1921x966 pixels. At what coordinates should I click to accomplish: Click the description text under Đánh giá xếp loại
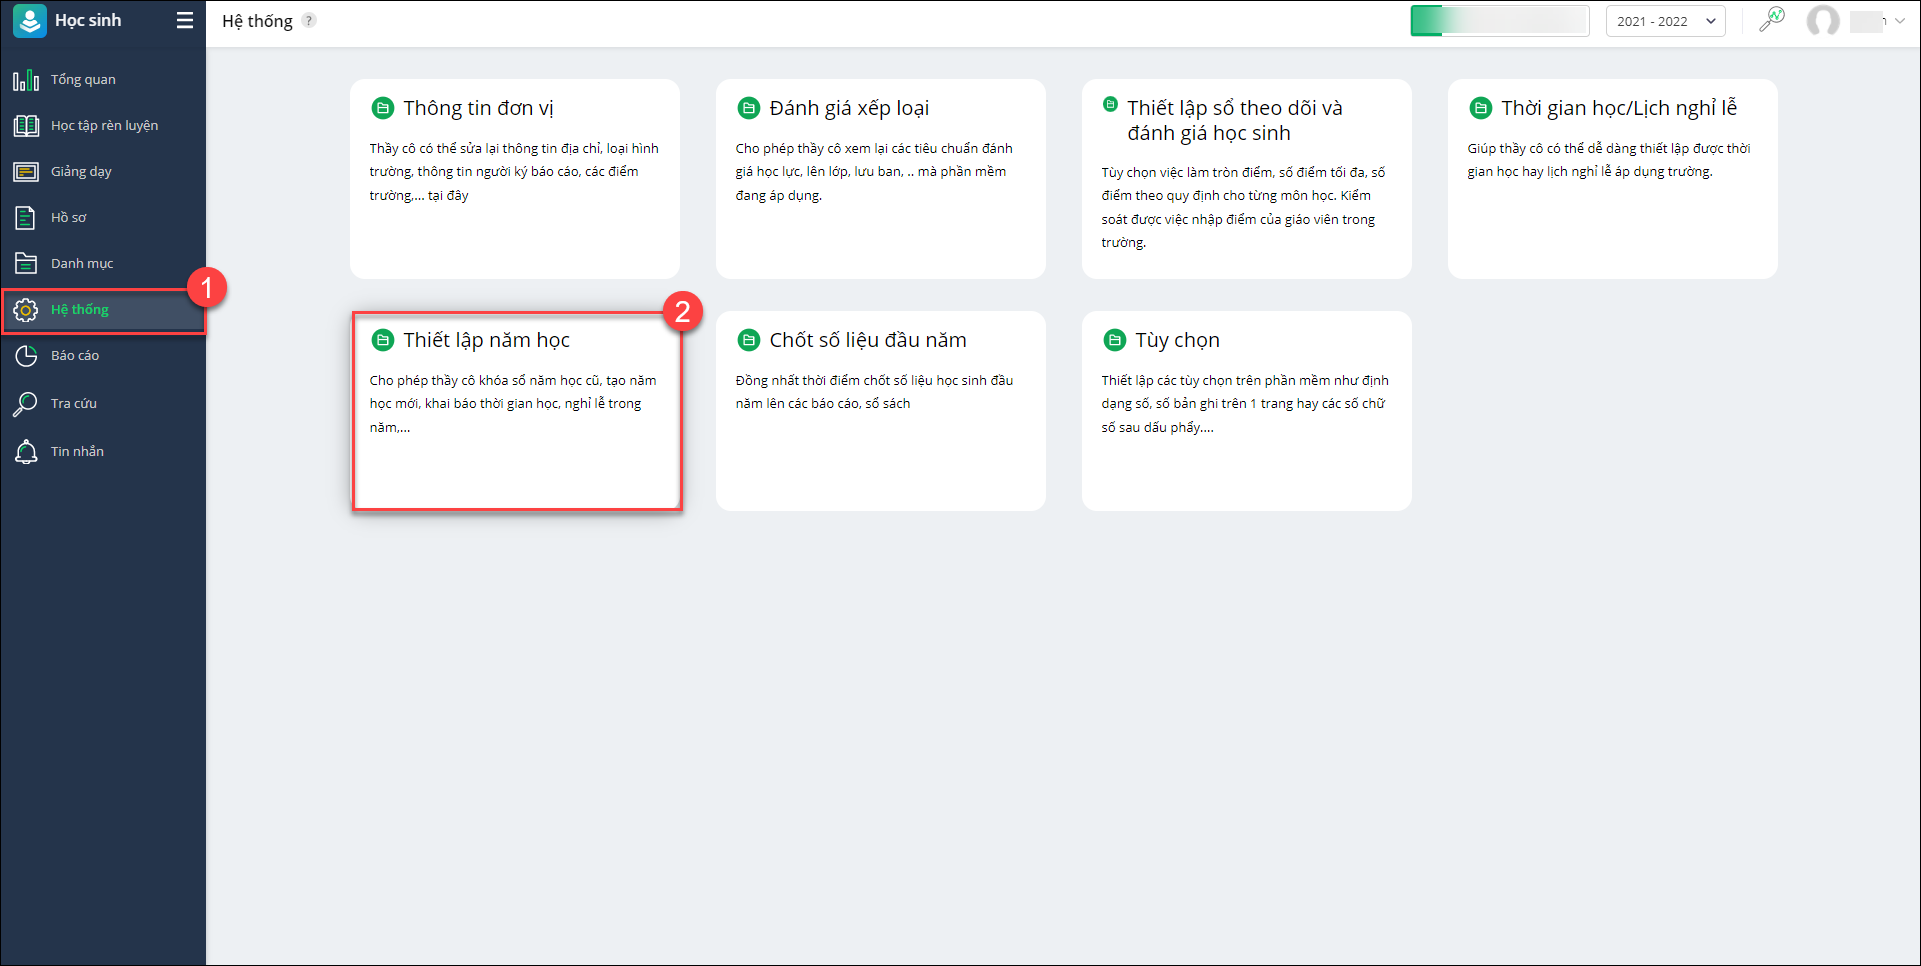(x=874, y=172)
